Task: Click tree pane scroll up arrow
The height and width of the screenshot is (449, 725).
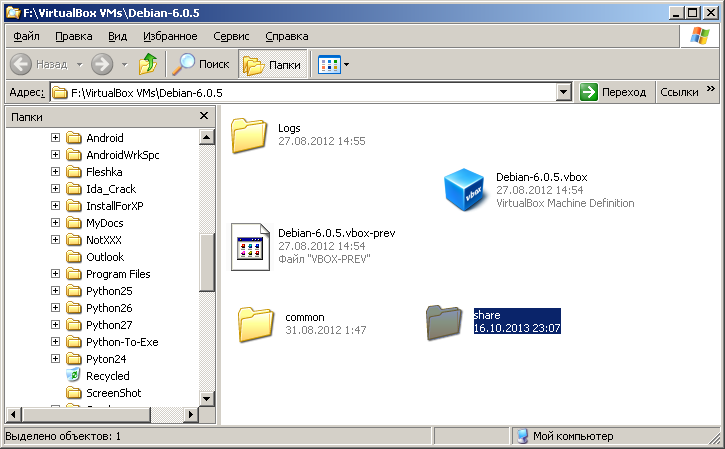Action: pos(207,137)
